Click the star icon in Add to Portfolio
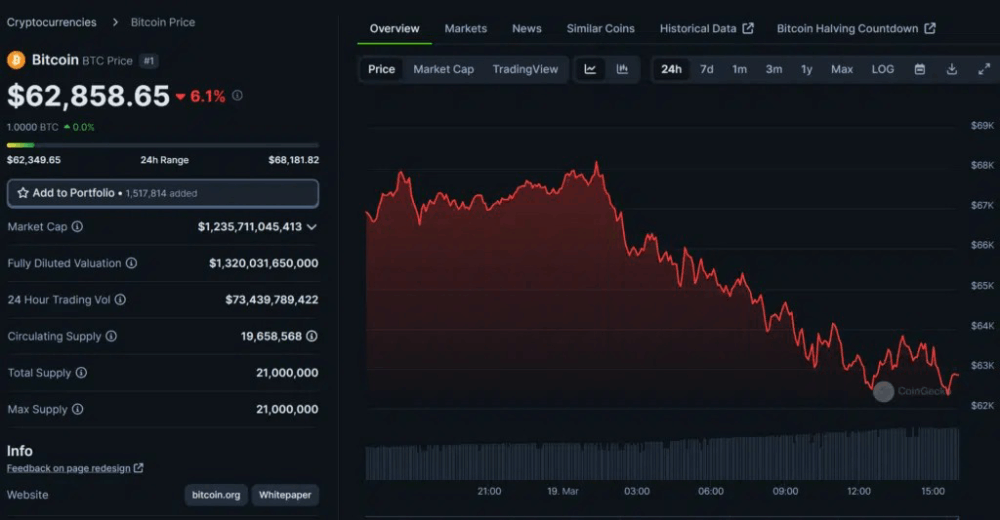Image resolution: width=1000 pixels, height=520 pixels. coord(23,193)
